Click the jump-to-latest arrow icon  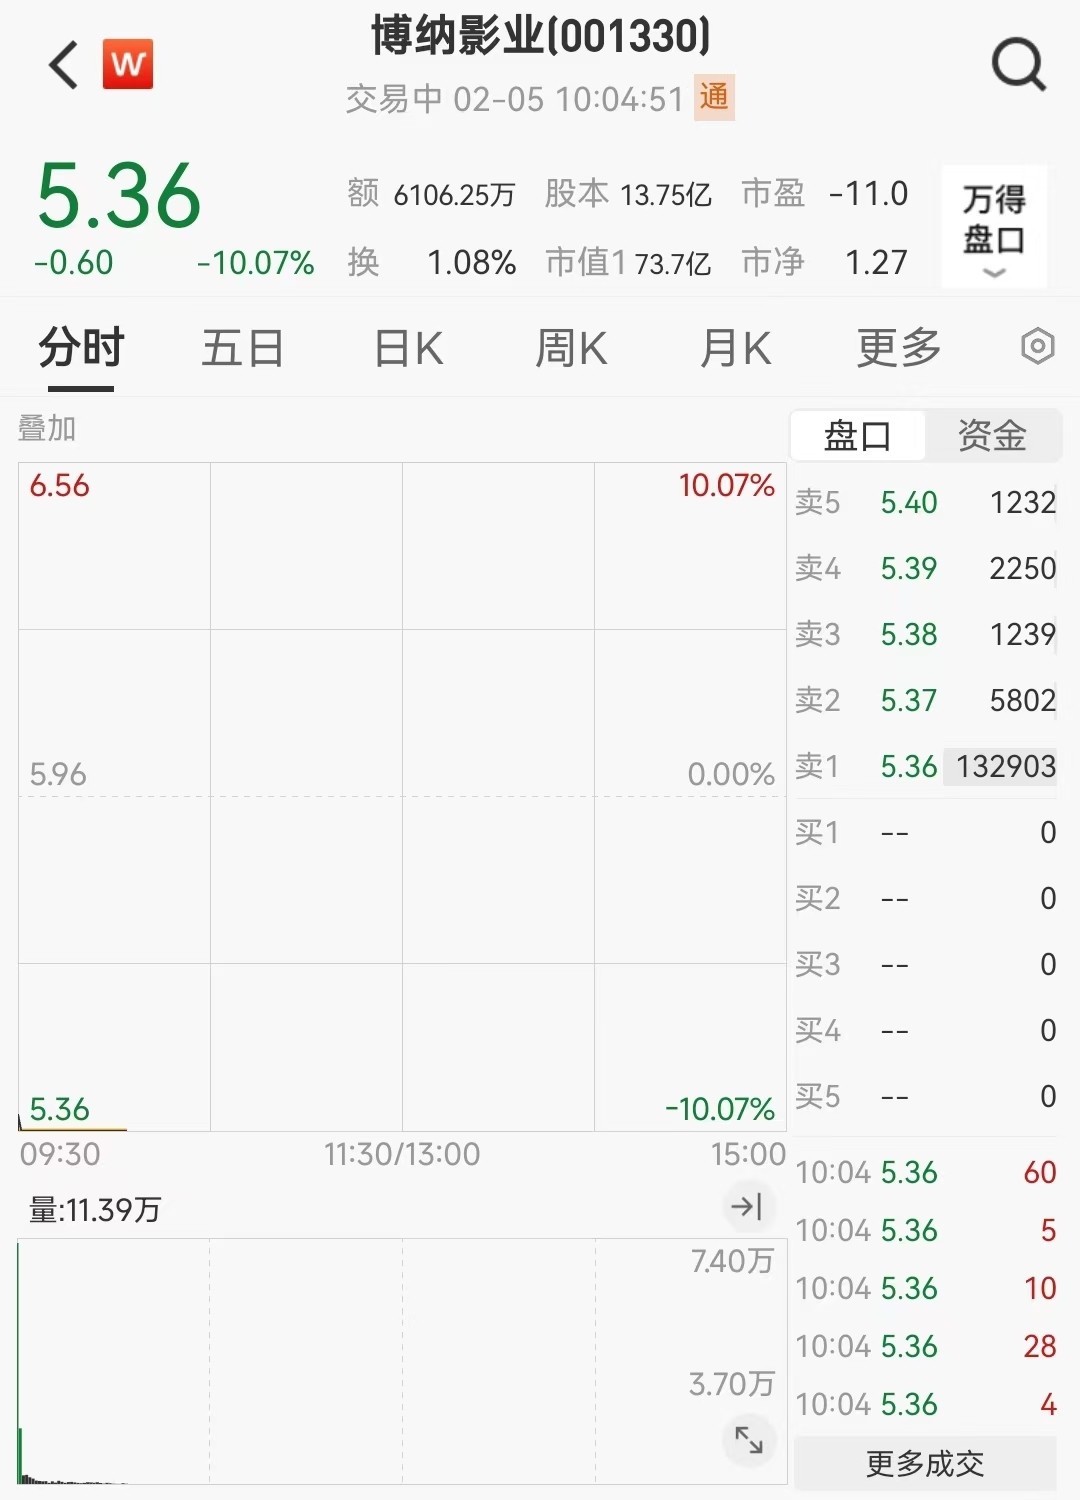point(747,1206)
